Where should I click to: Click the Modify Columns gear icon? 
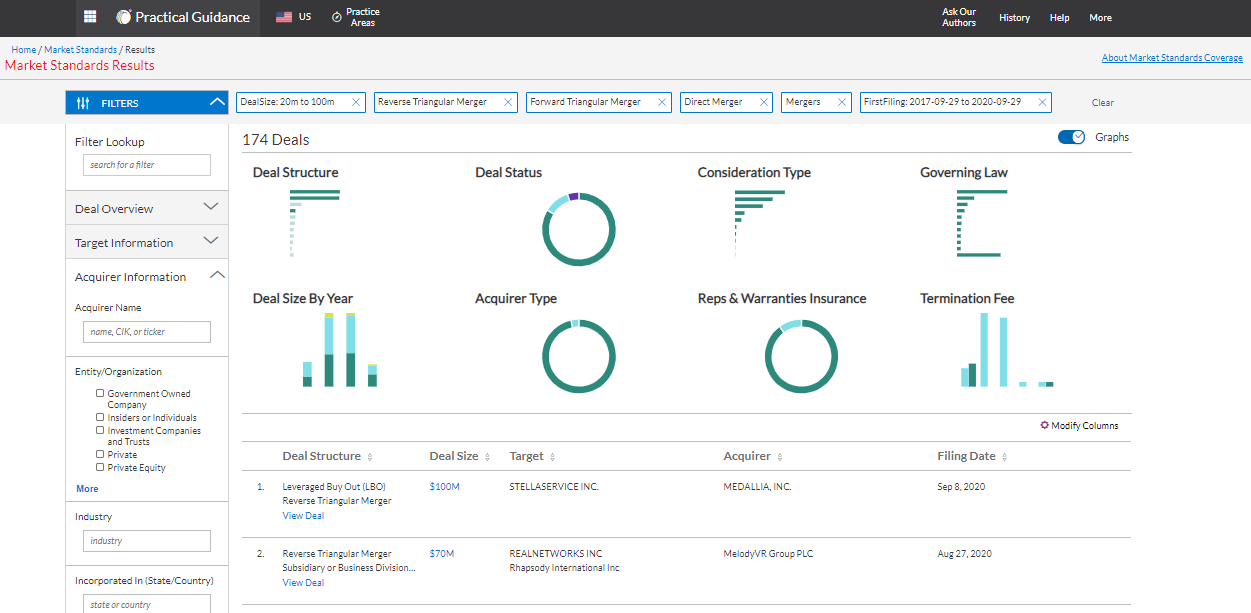1045,425
